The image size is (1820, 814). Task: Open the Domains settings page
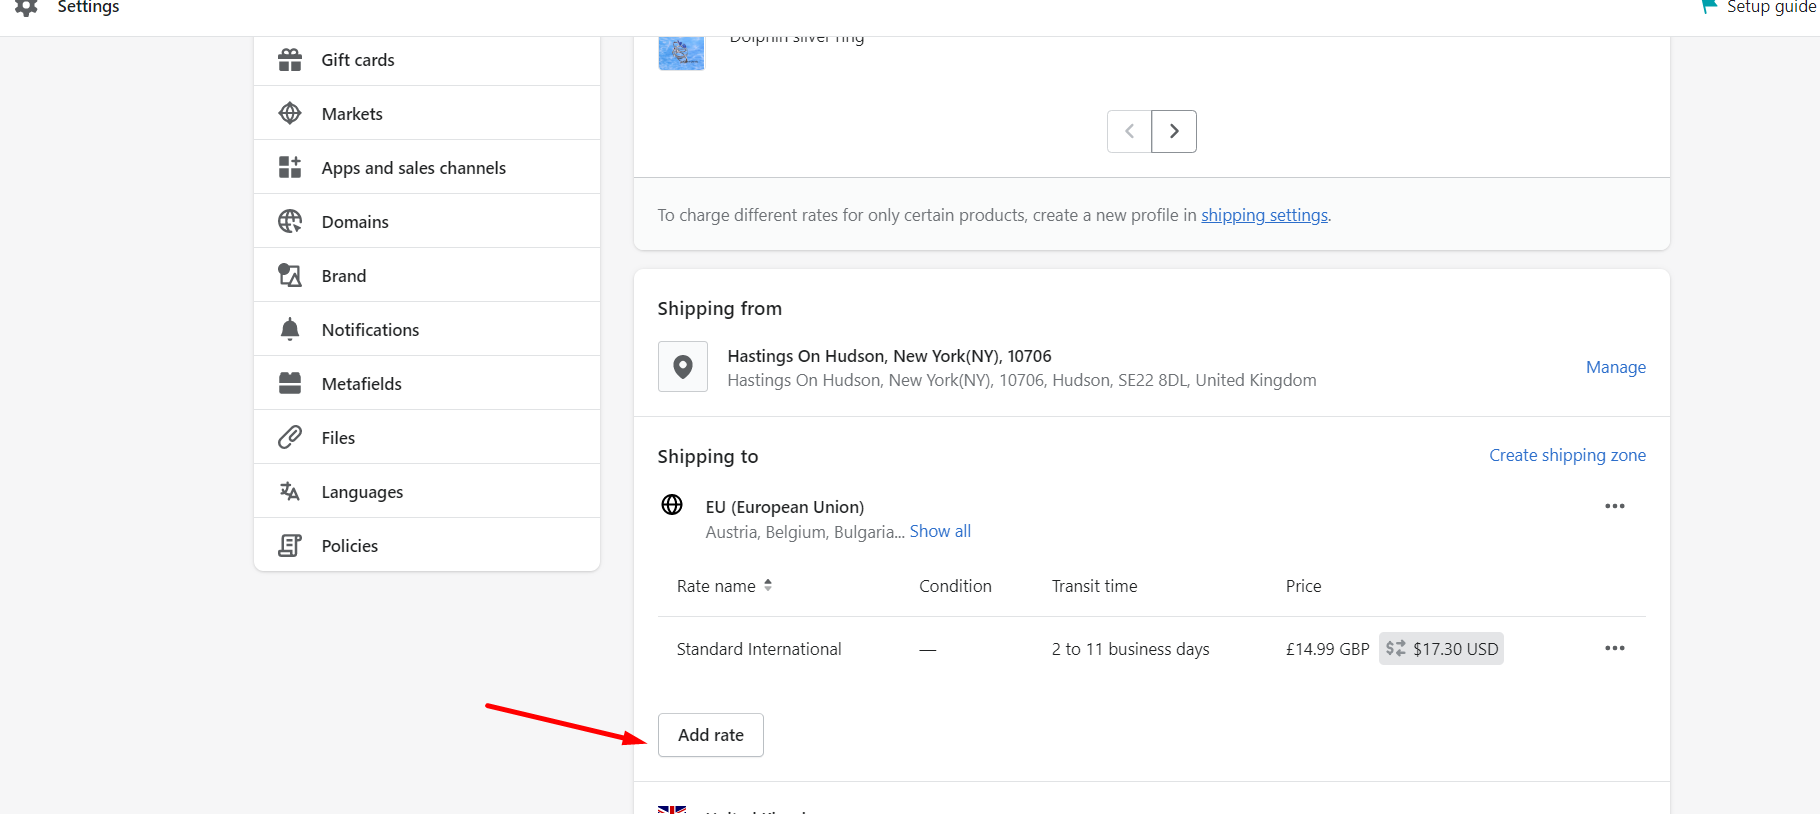tap(355, 222)
